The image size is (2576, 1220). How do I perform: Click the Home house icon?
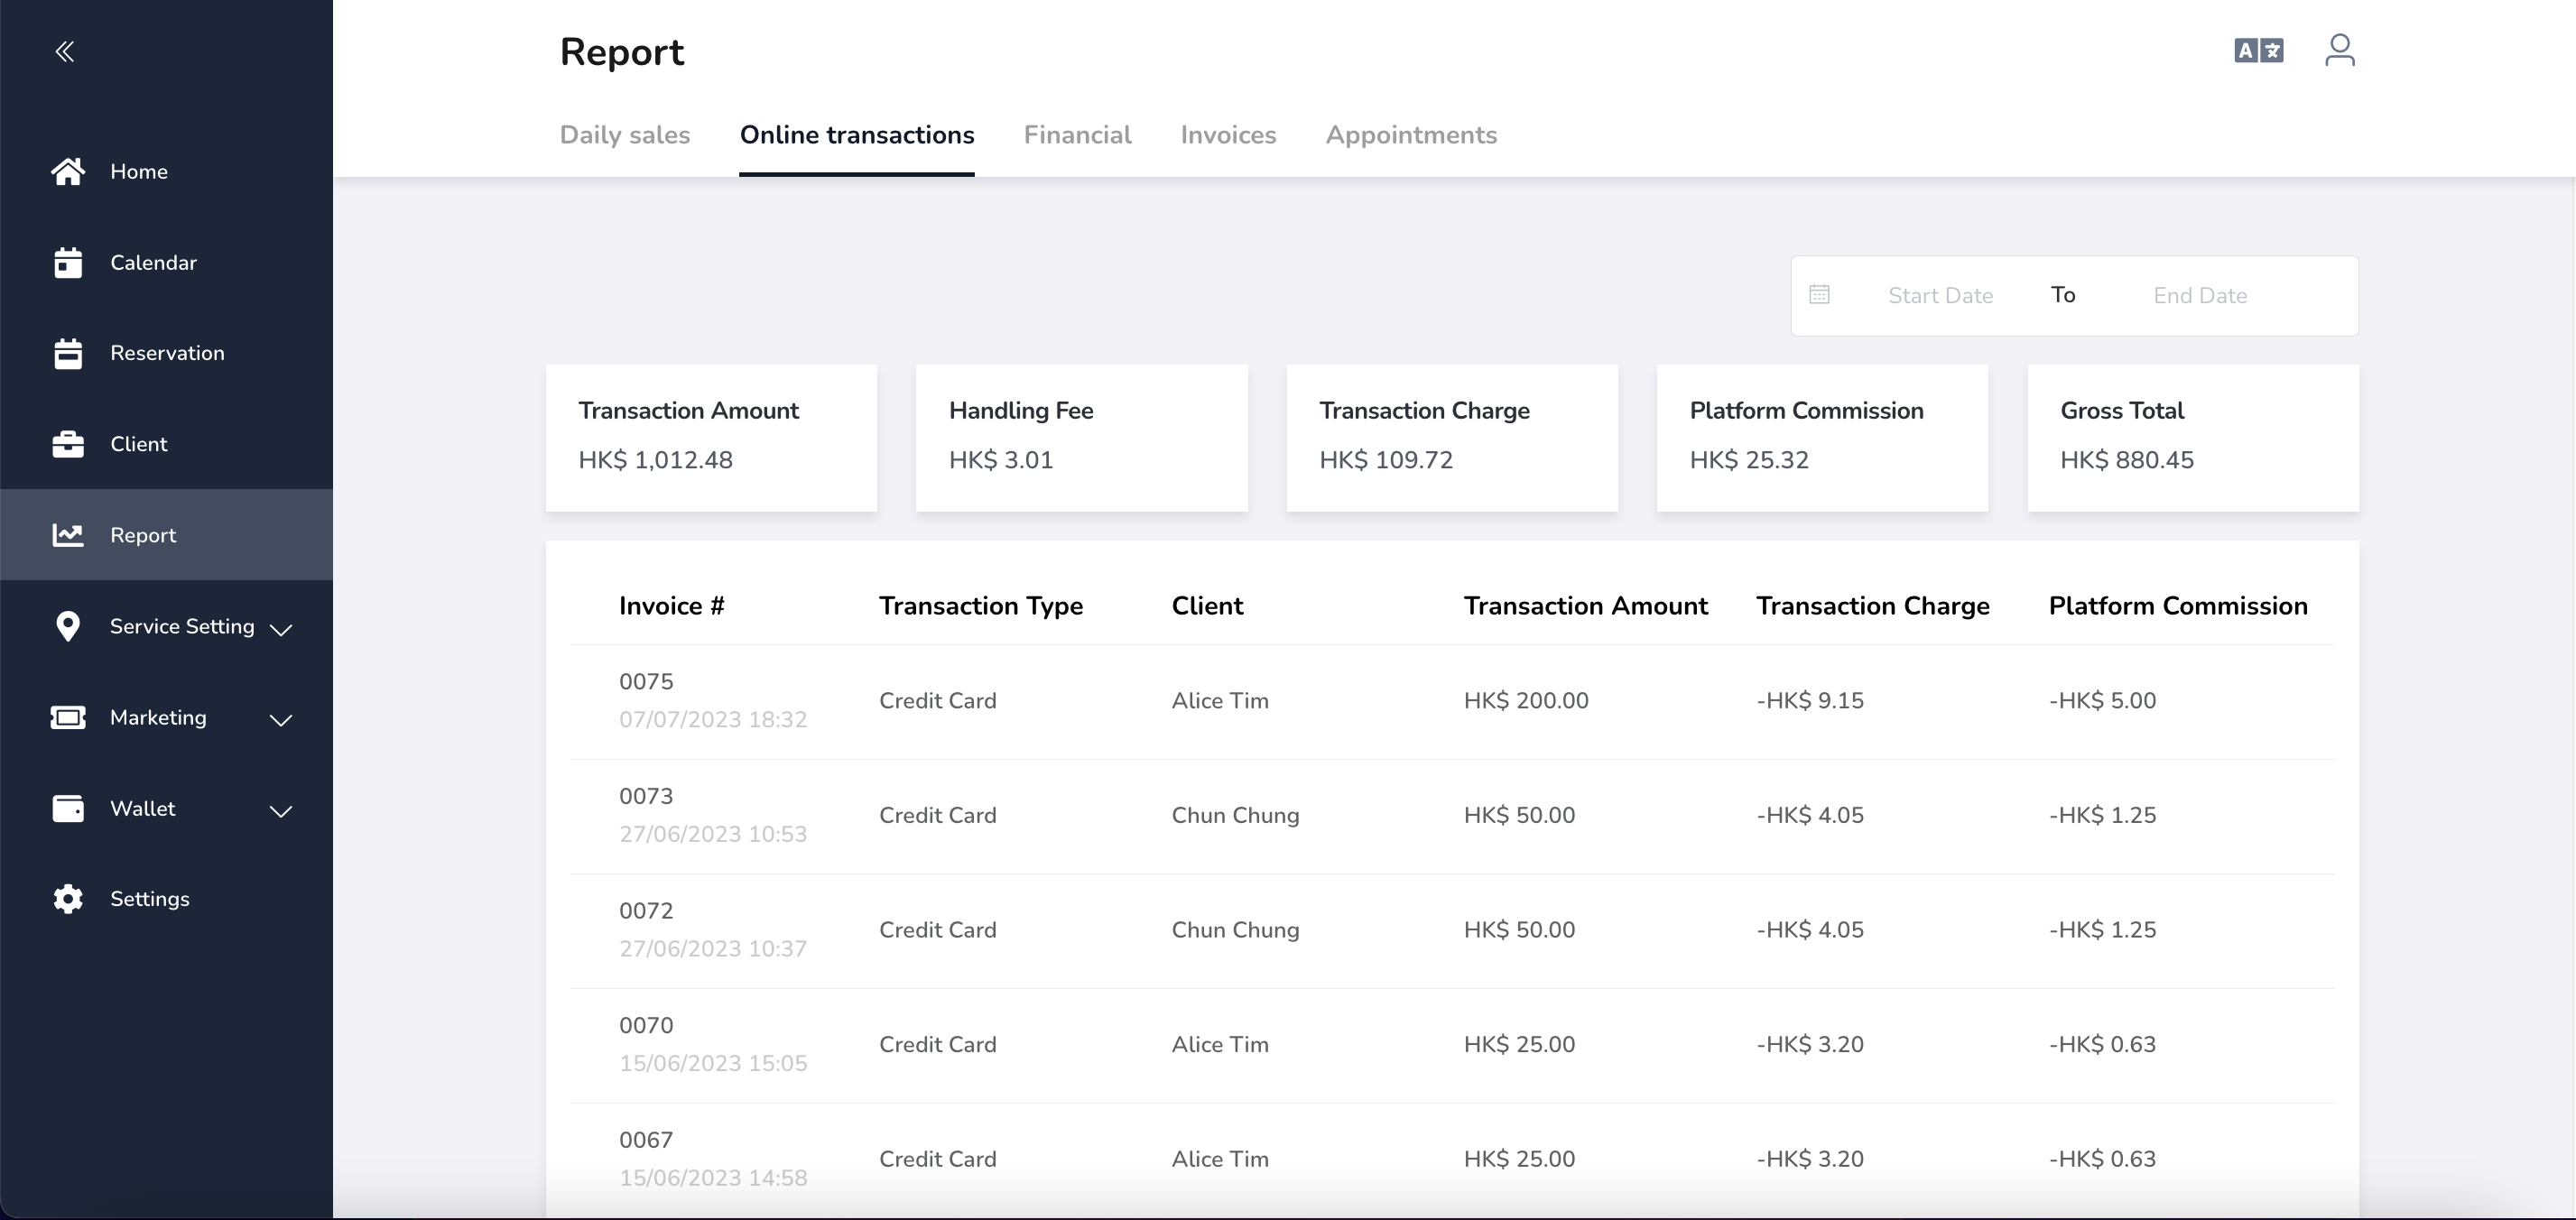pos(68,172)
